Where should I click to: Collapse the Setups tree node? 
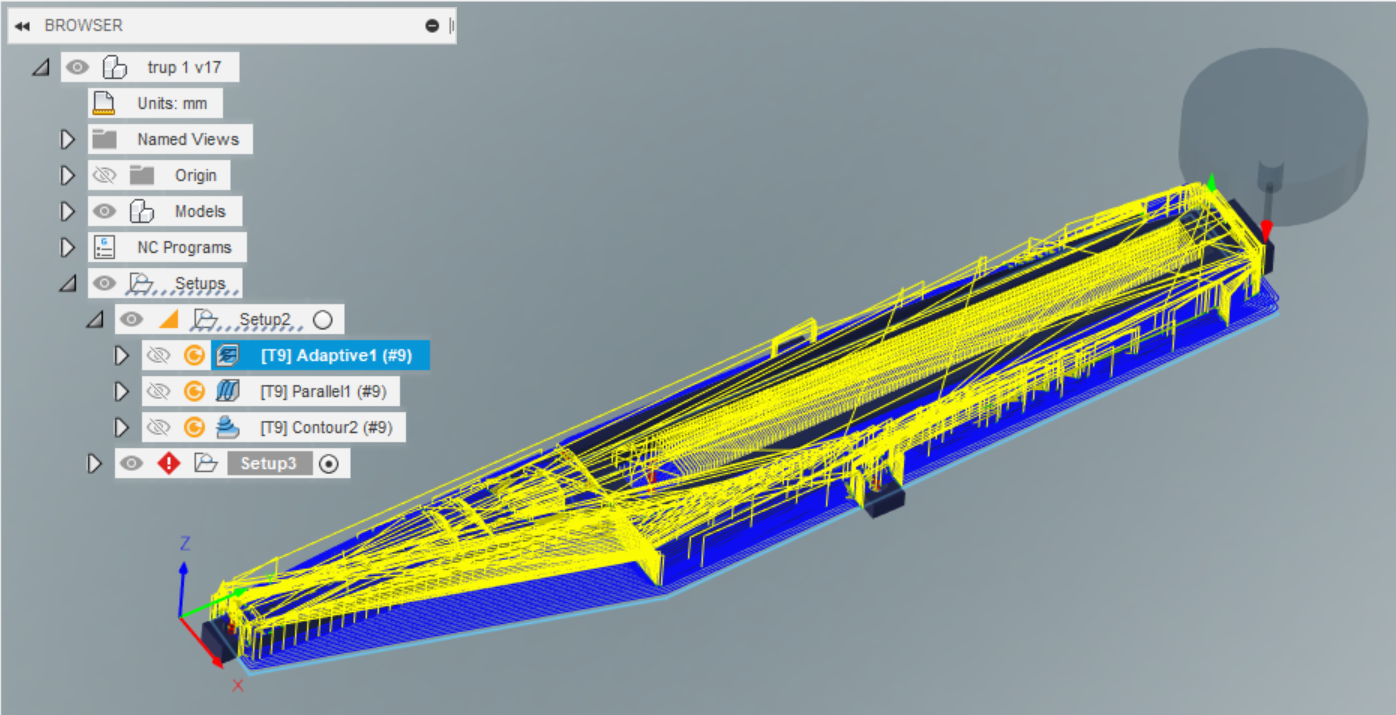[x=68, y=284]
